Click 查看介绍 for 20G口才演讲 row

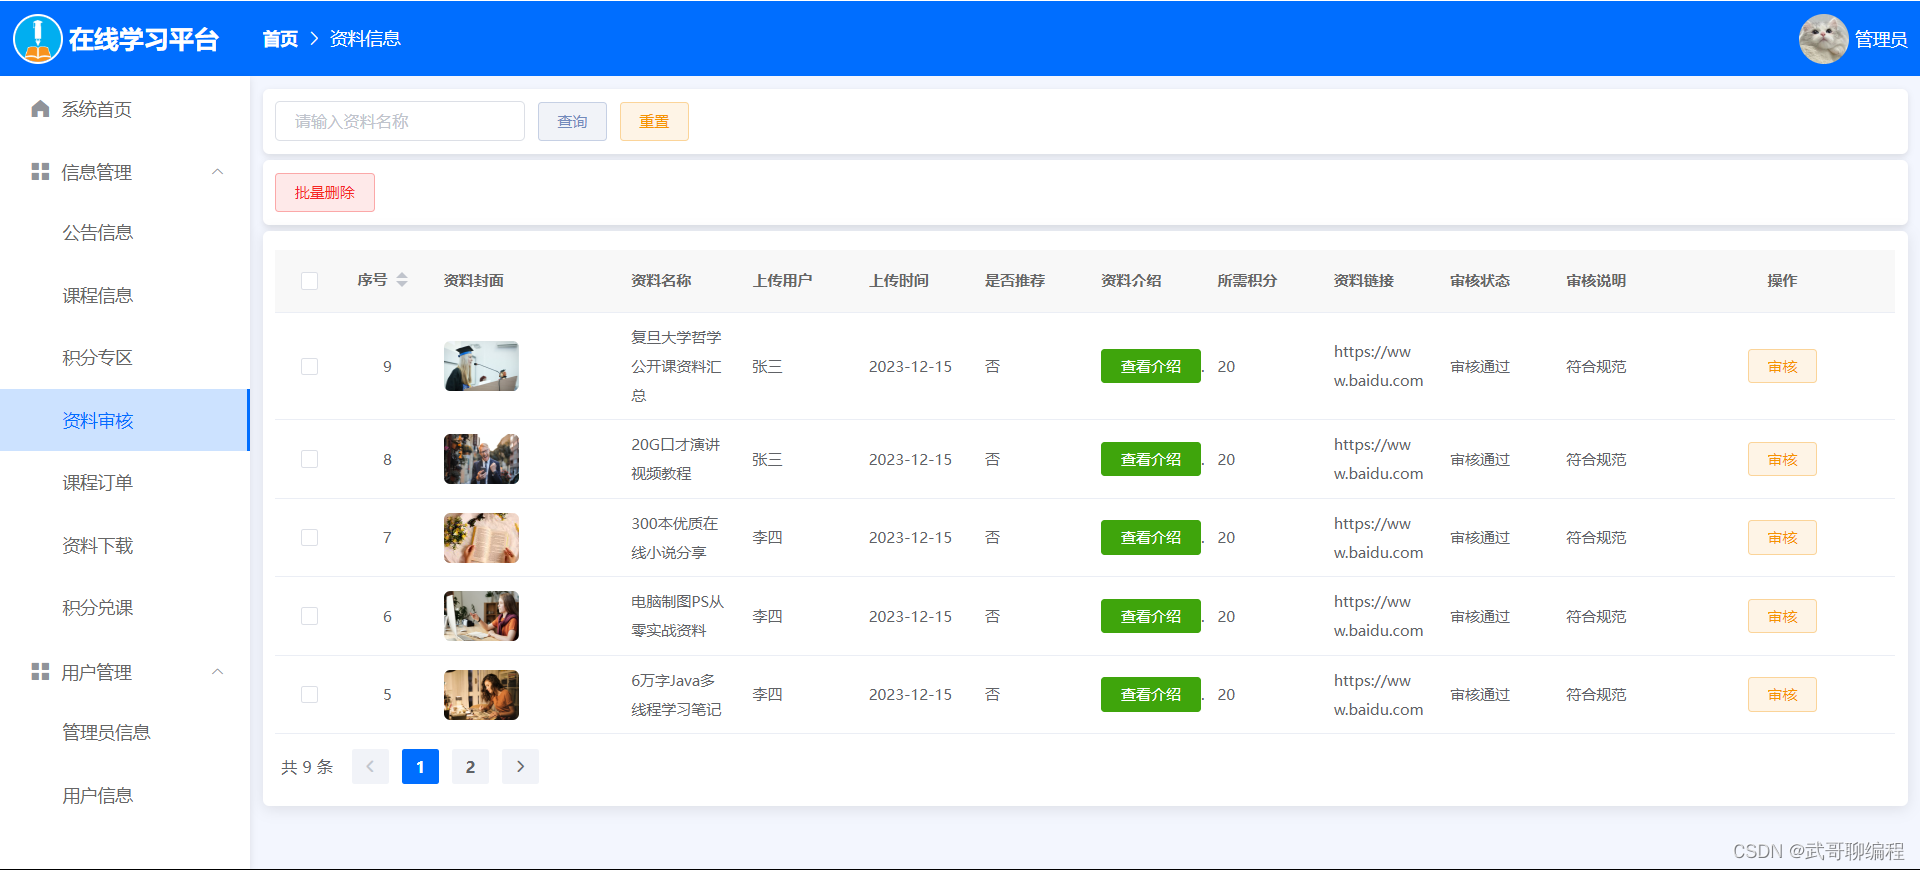[1150, 459]
